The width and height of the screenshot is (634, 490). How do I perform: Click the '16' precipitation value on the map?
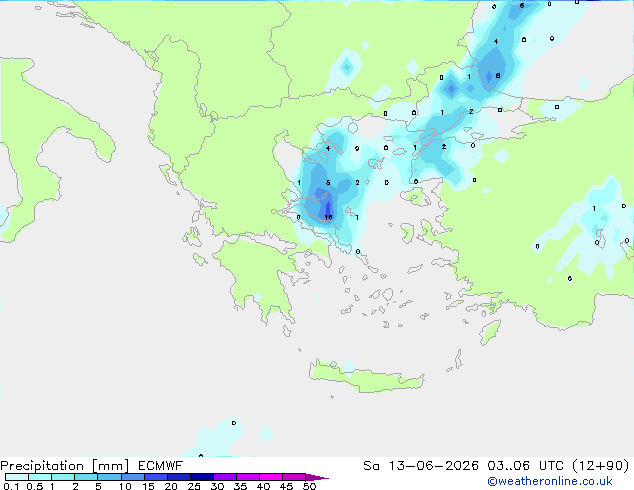click(x=328, y=218)
